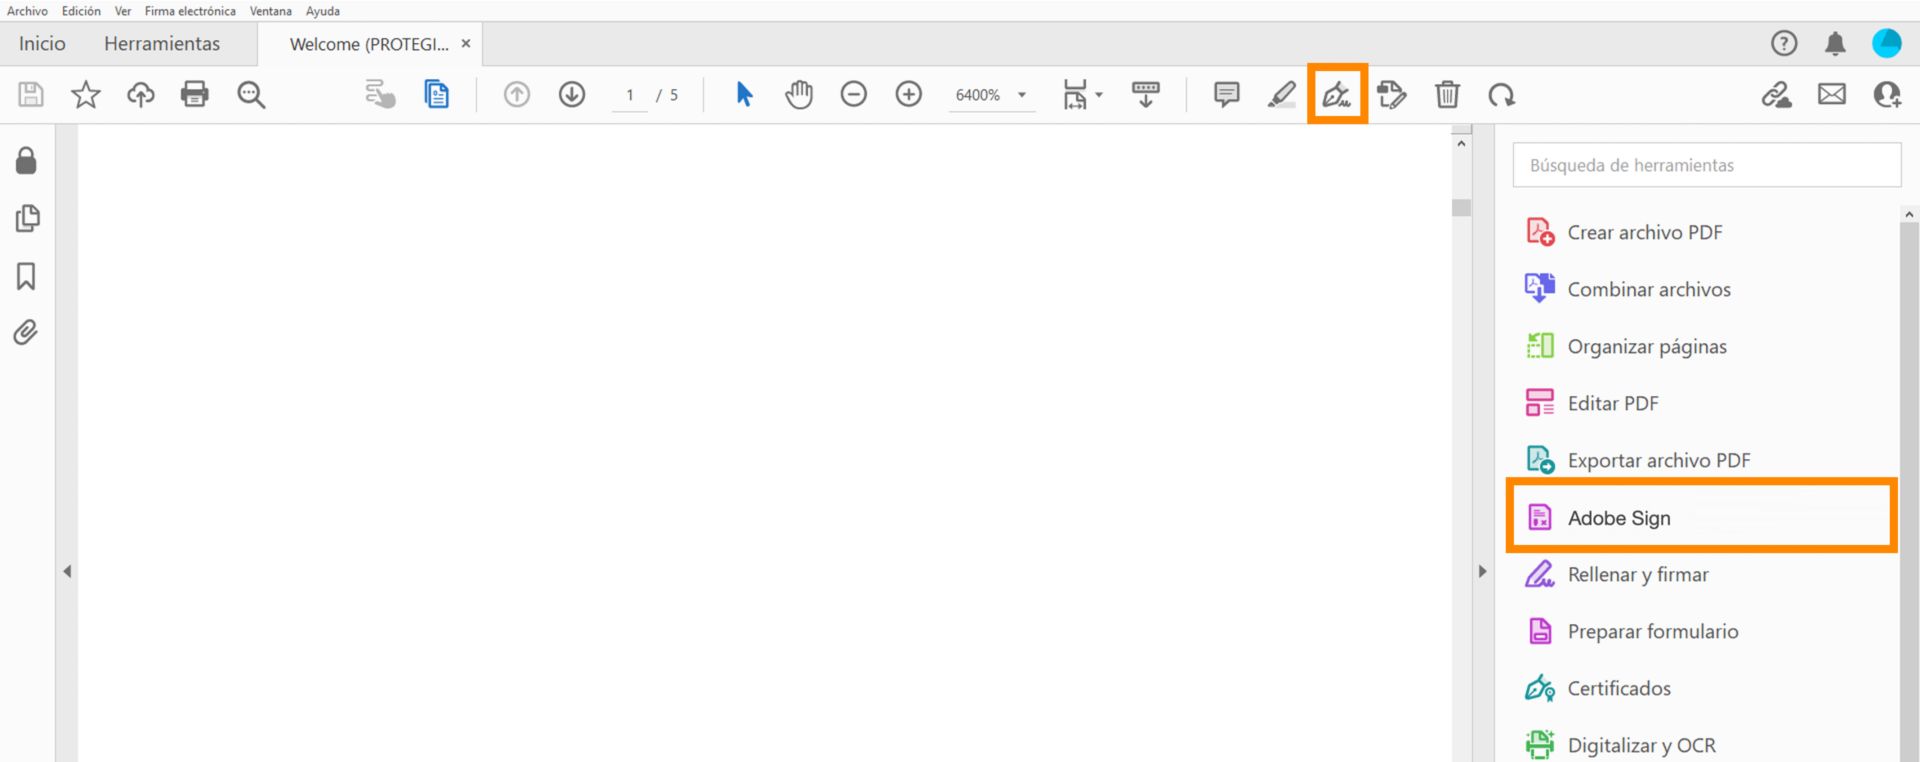Click the security lock icon in sidebar
Viewport: 1920px width, 762px height.
pyautogui.click(x=27, y=161)
